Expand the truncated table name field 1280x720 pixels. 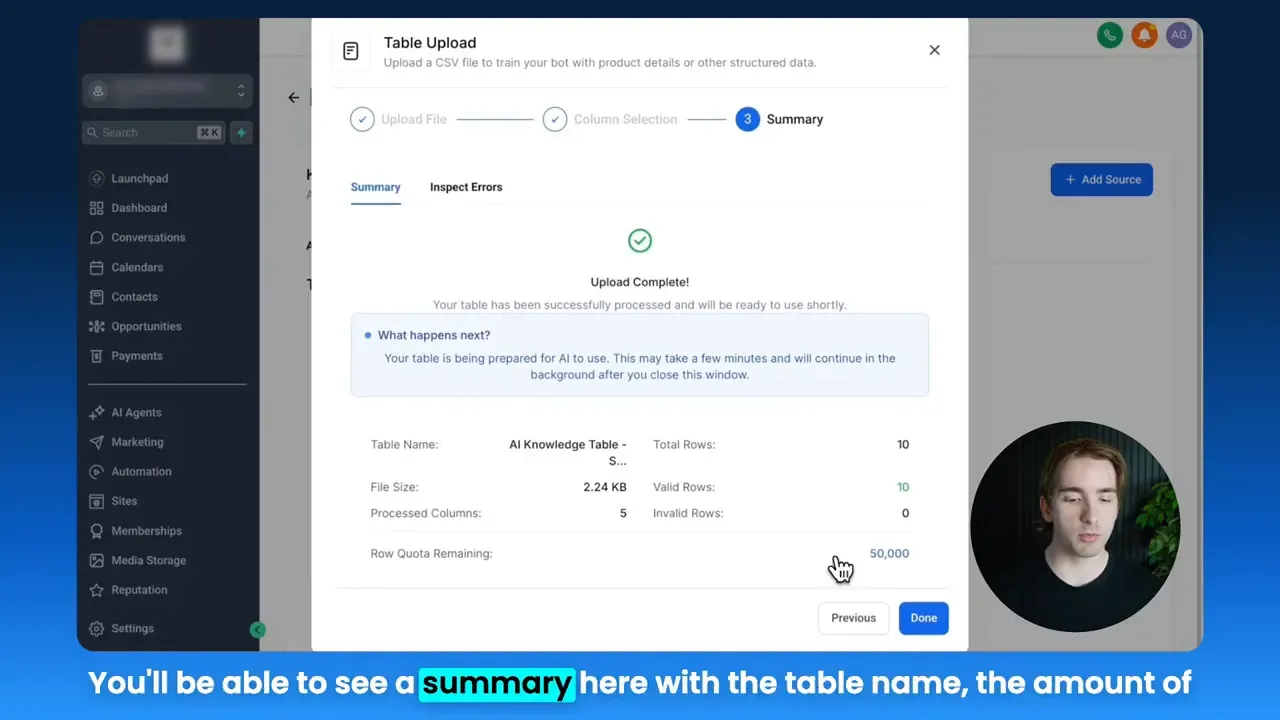pyautogui.click(x=568, y=452)
